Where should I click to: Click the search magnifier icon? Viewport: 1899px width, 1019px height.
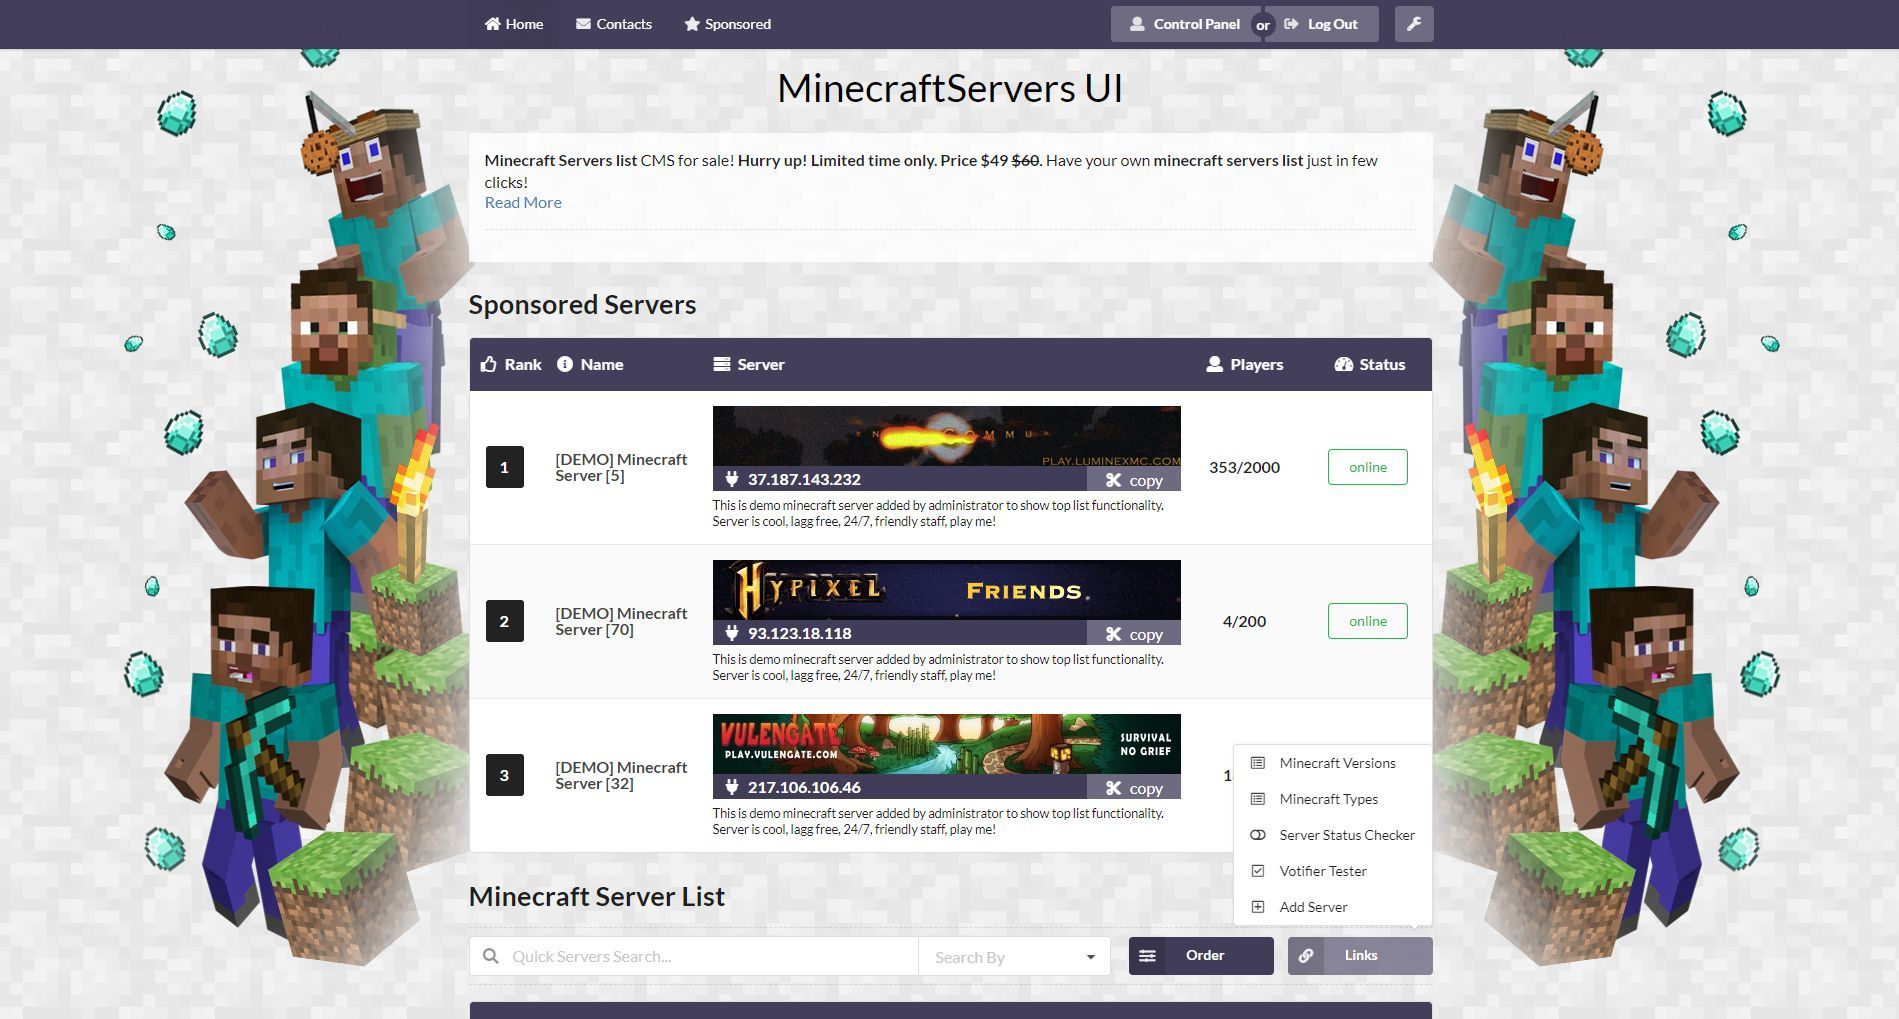pyautogui.click(x=491, y=956)
